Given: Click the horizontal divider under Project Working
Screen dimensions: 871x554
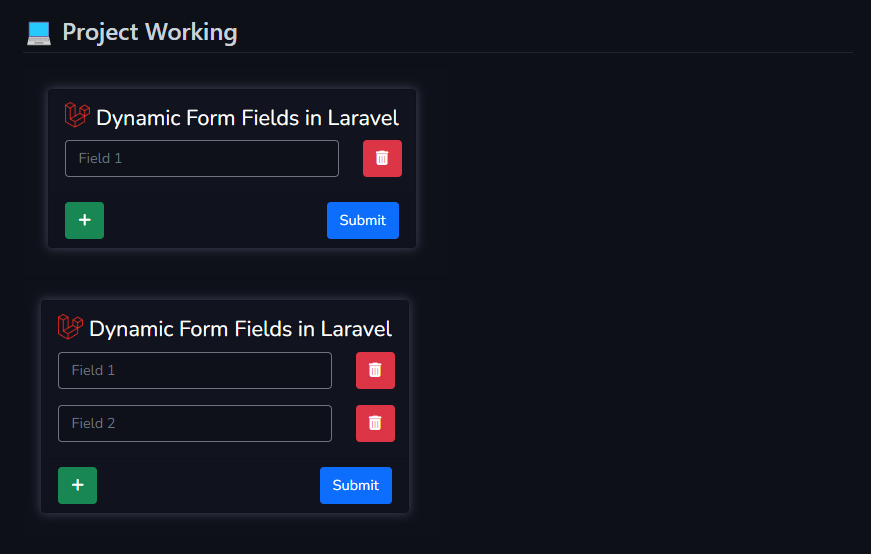Looking at the screenshot, I should click(438, 53).
